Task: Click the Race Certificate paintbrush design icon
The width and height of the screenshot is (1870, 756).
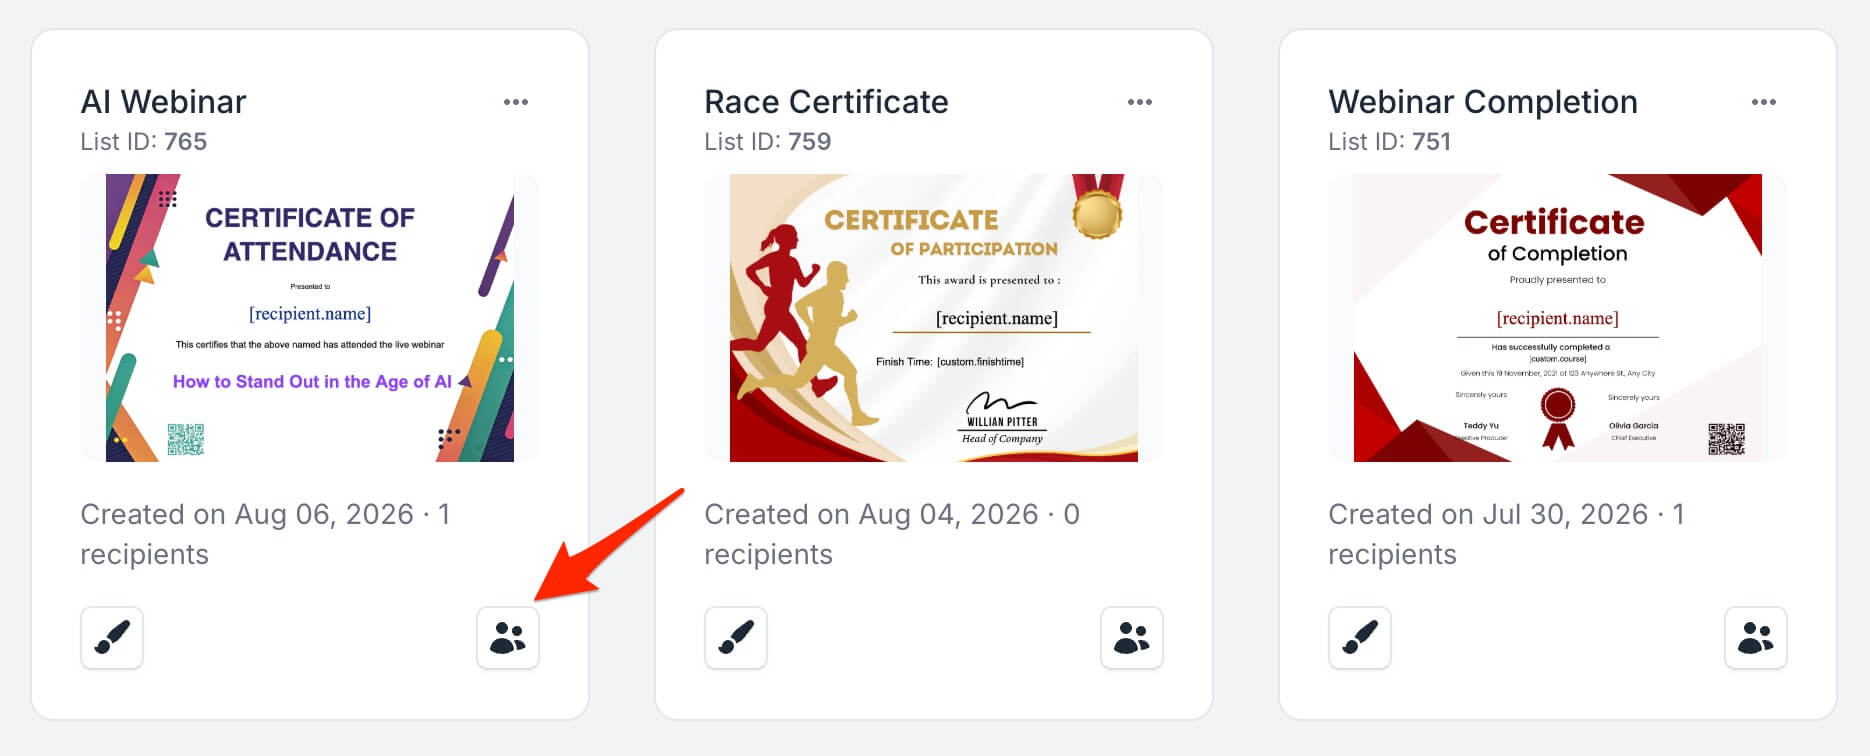Action: tap(736, 637)
